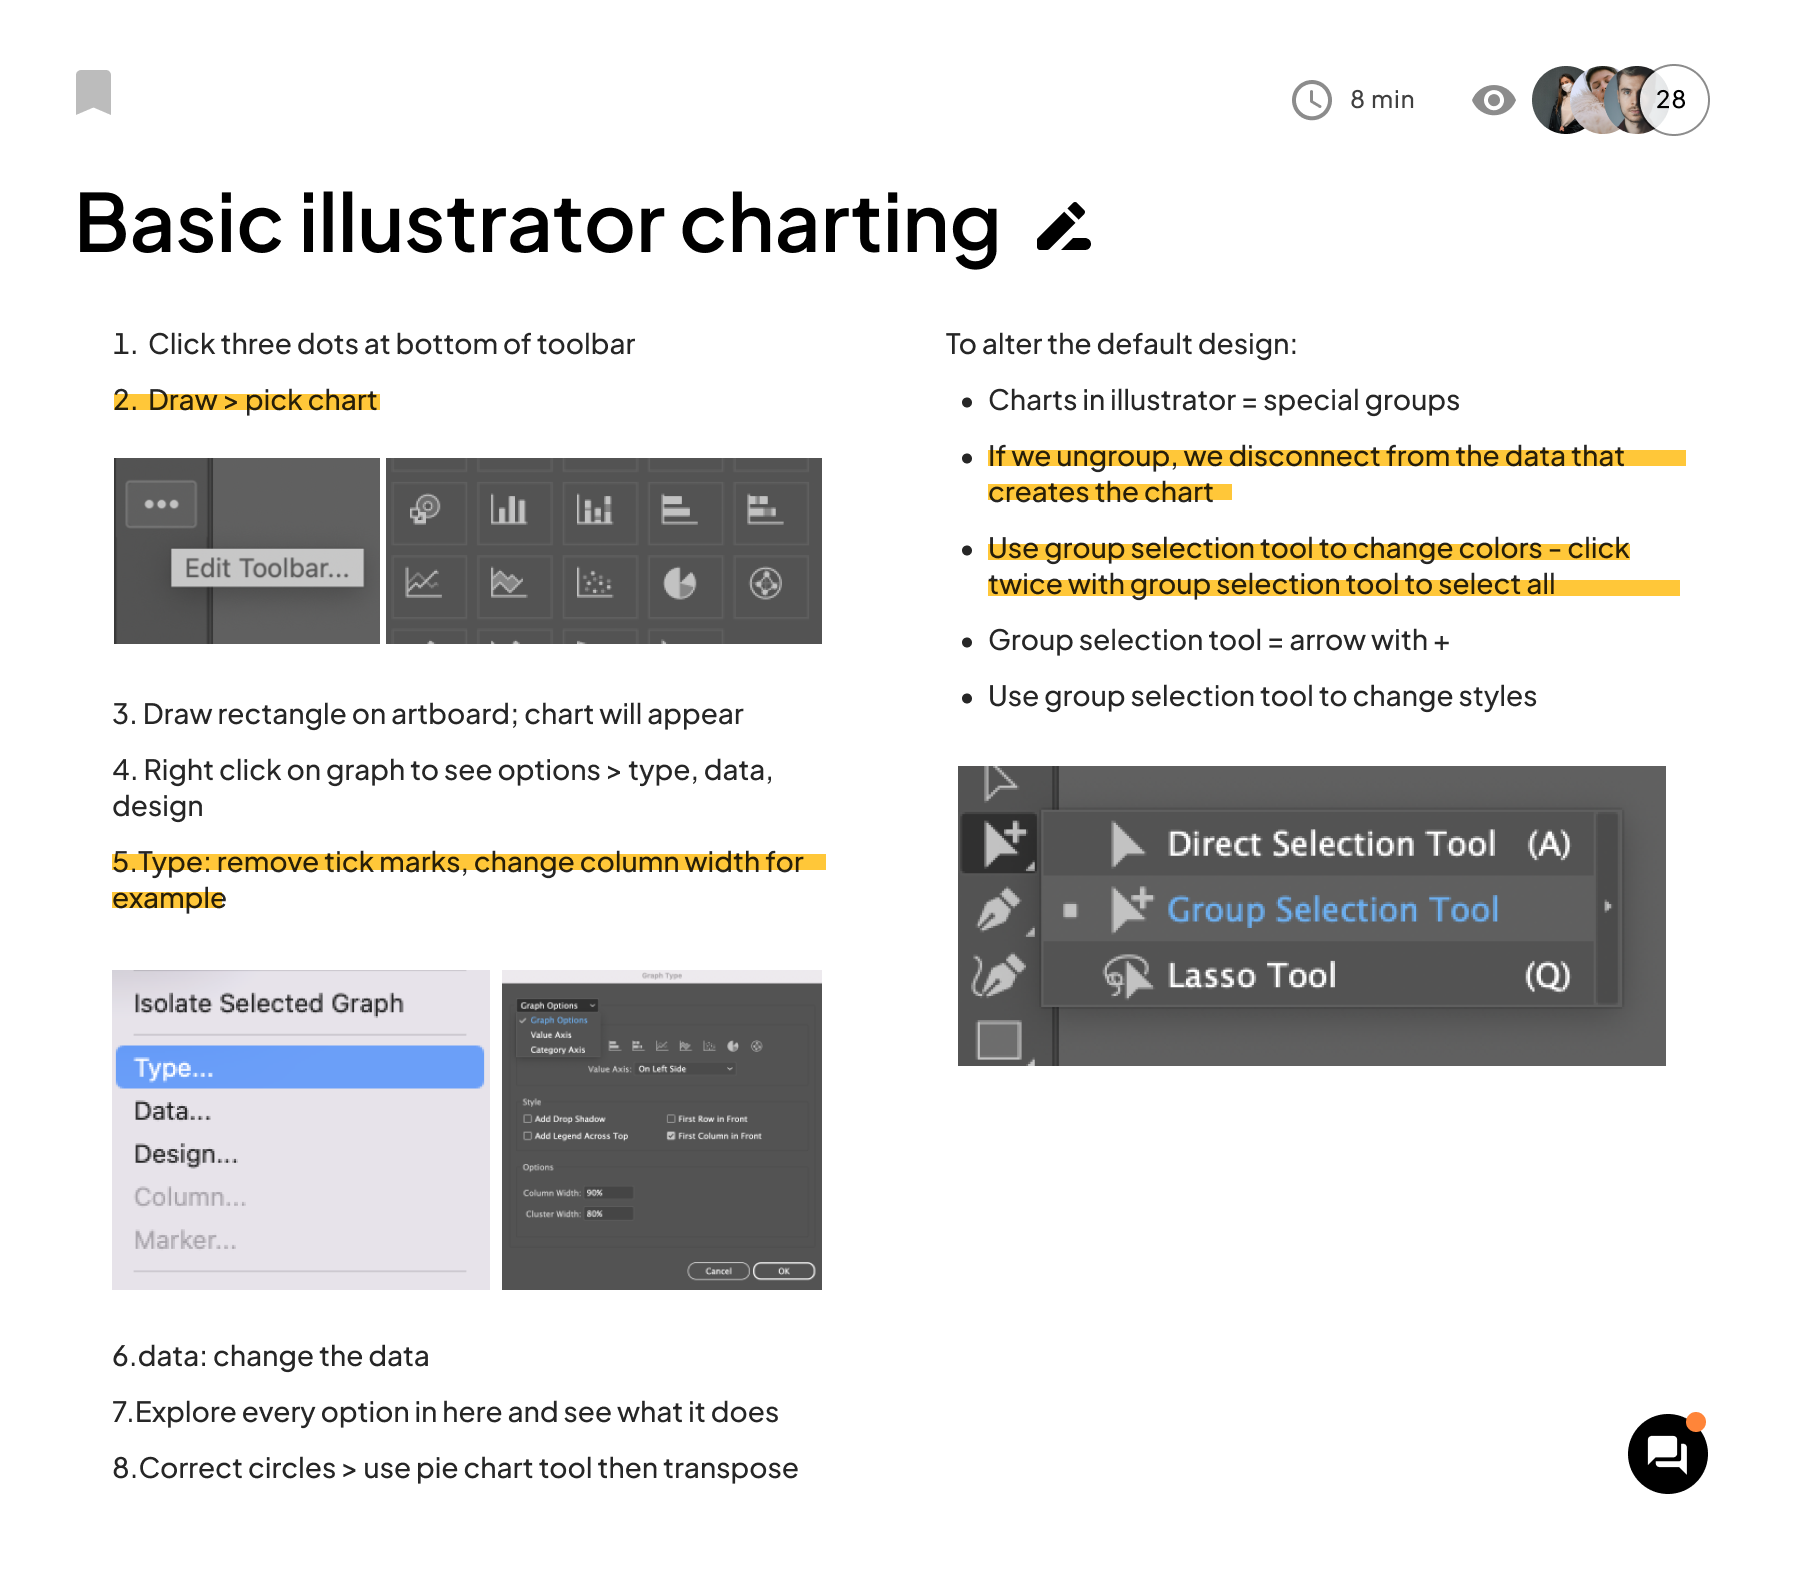
Task: Click the three-dots toolbar button in screenshot
Action: pyautogui.click(x=161, y=504)
